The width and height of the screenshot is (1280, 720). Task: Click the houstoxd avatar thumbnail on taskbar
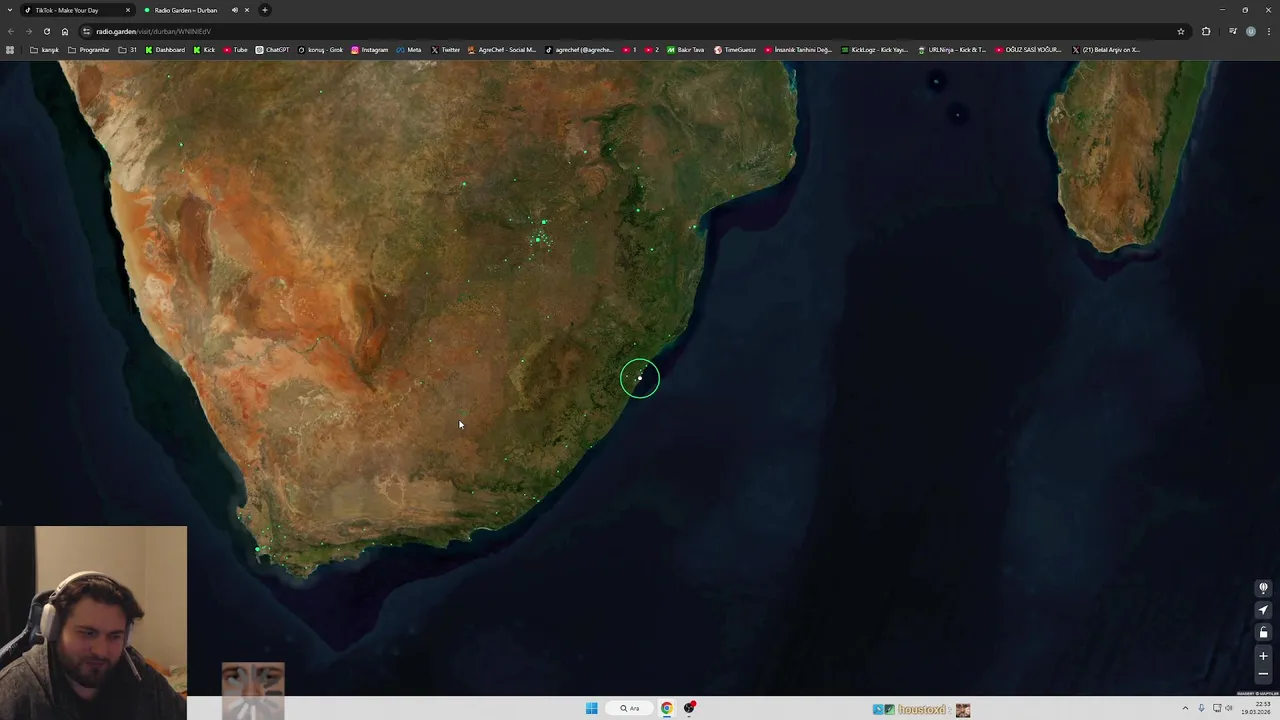point(963,710)
